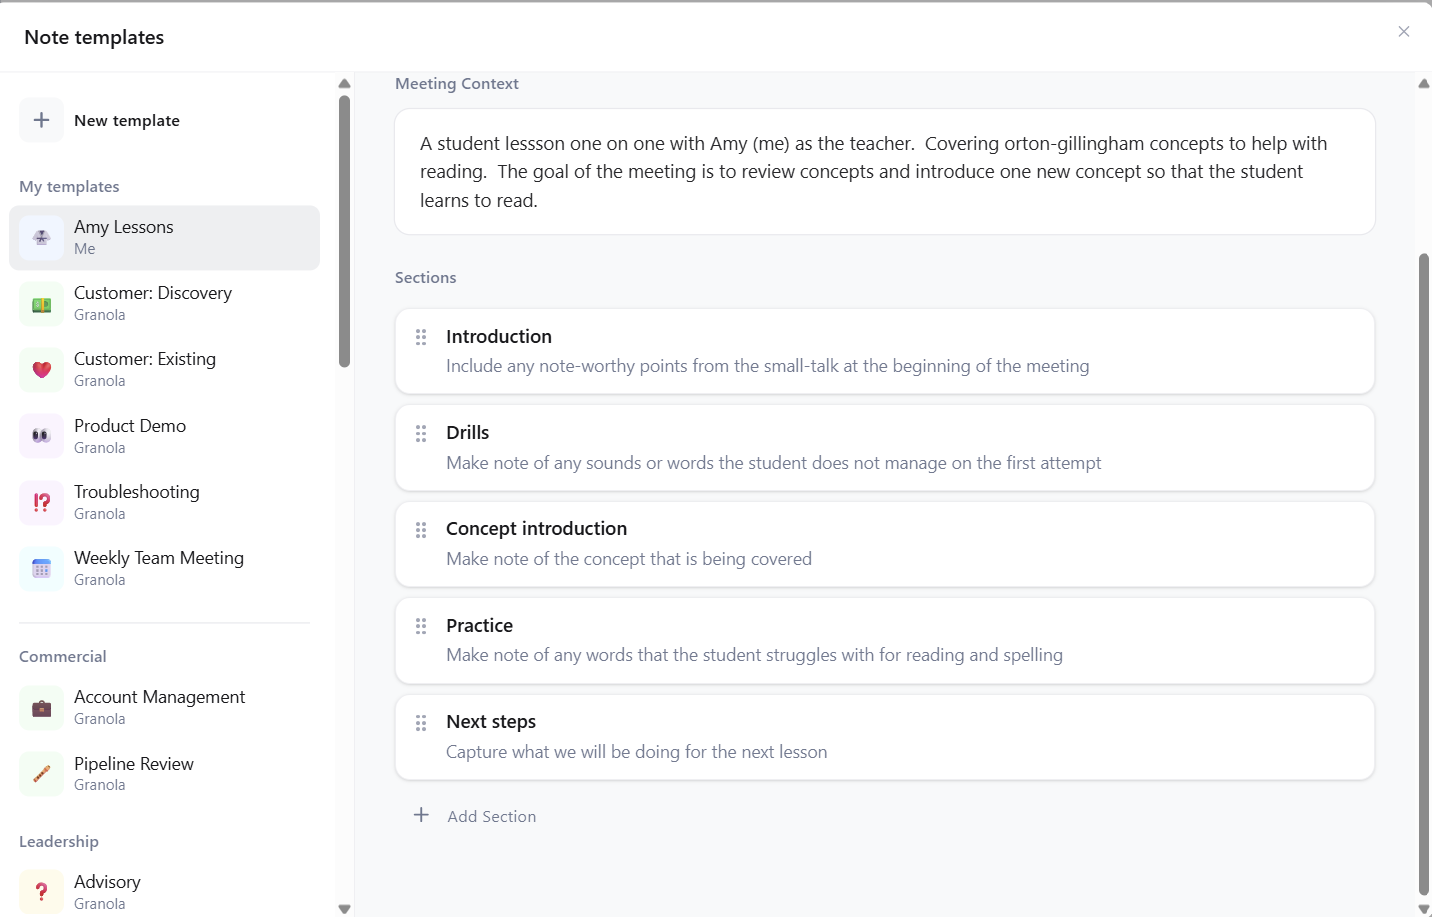Click the Product Demo eyes icon
1432x917 pixels.
tap(41, 436)
